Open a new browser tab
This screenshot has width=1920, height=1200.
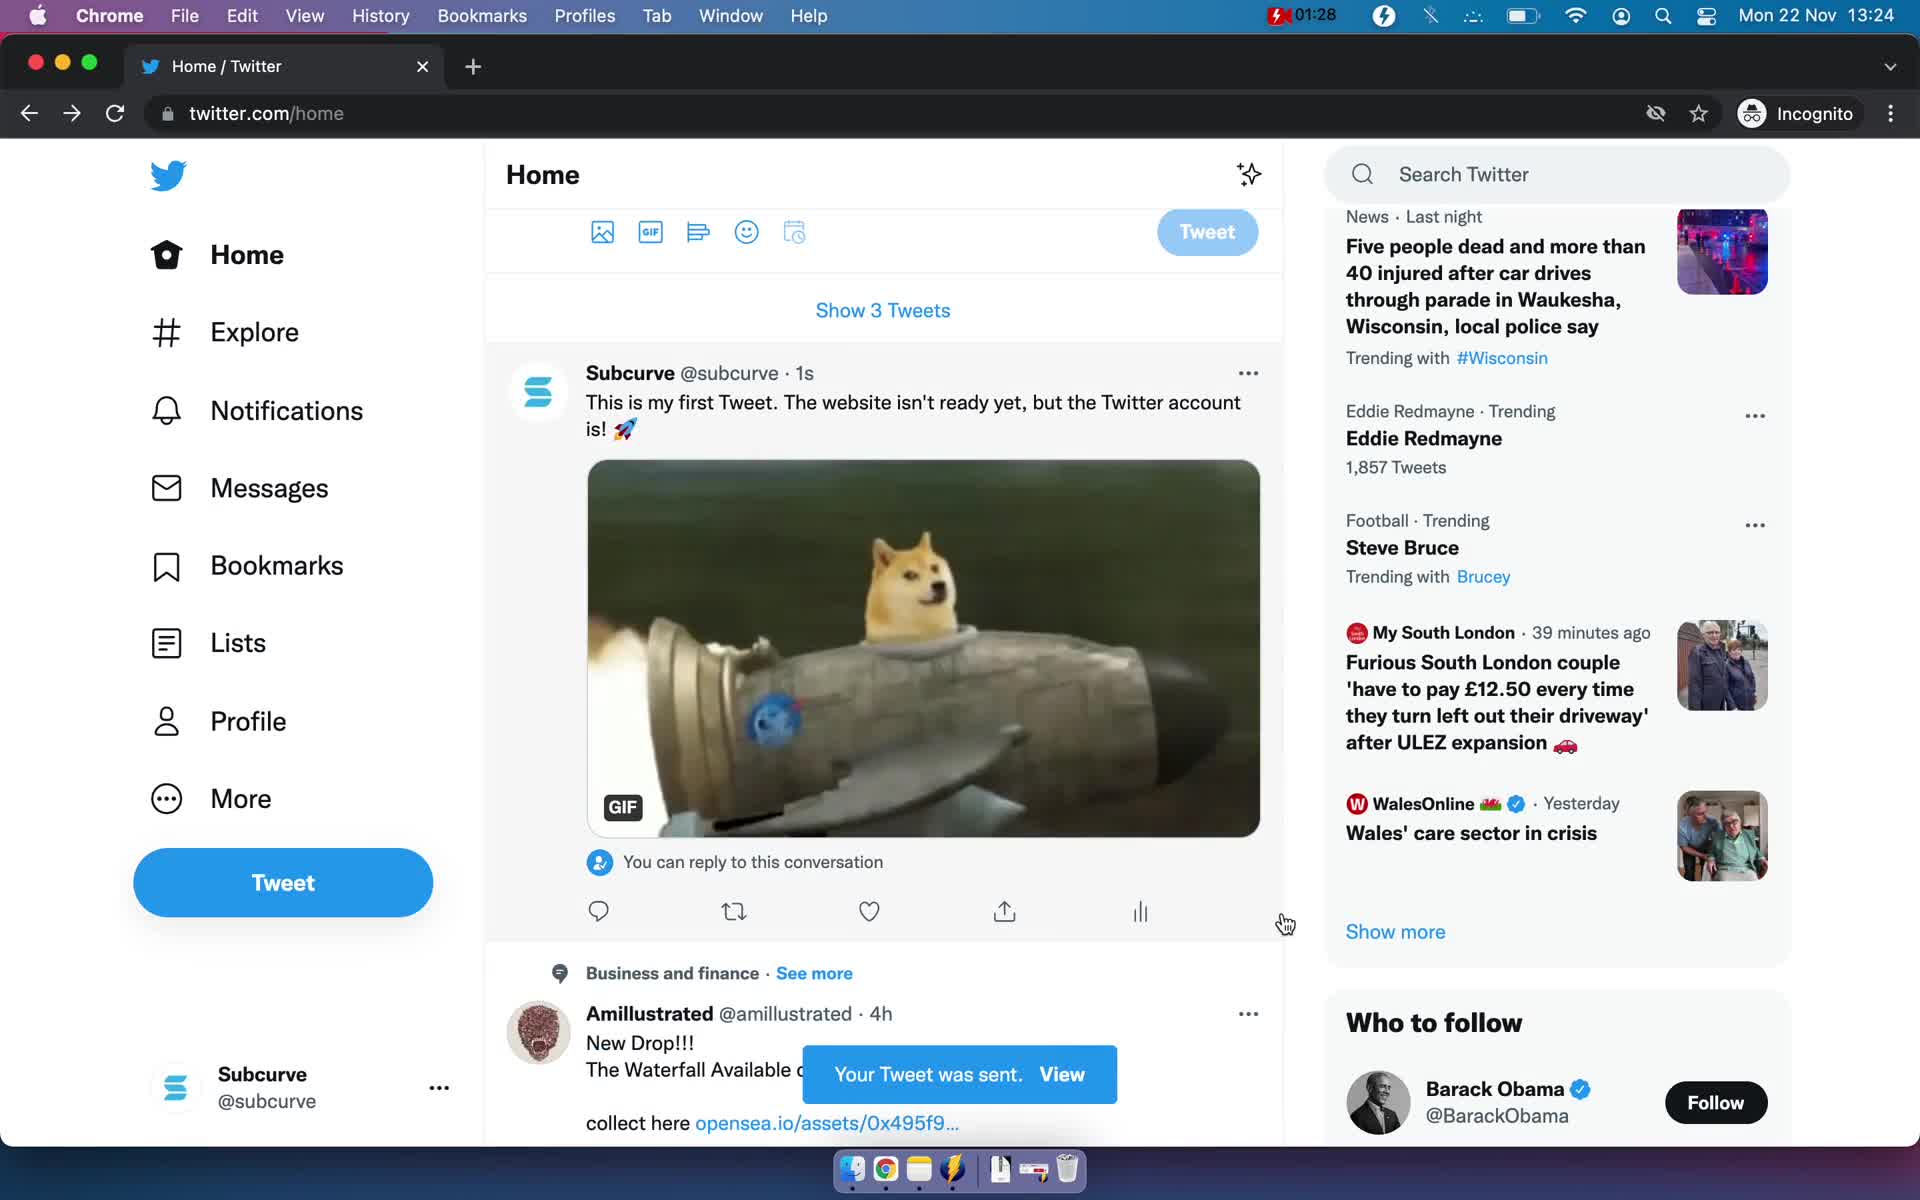coord(473,66)
